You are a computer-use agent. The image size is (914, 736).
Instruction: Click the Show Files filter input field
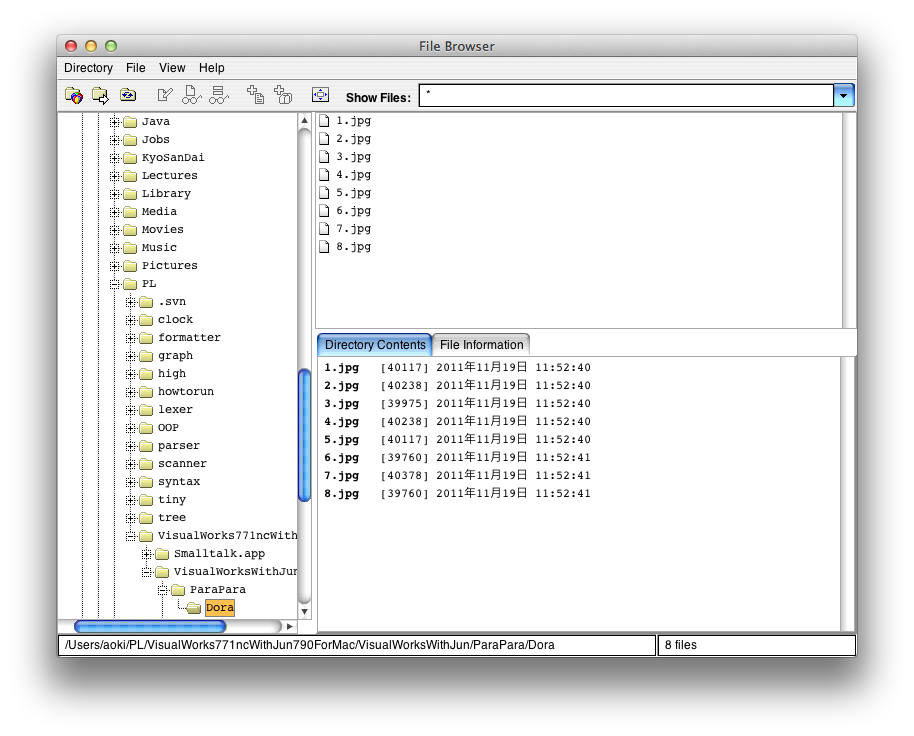pyautogui.click(x=625, y=96)
